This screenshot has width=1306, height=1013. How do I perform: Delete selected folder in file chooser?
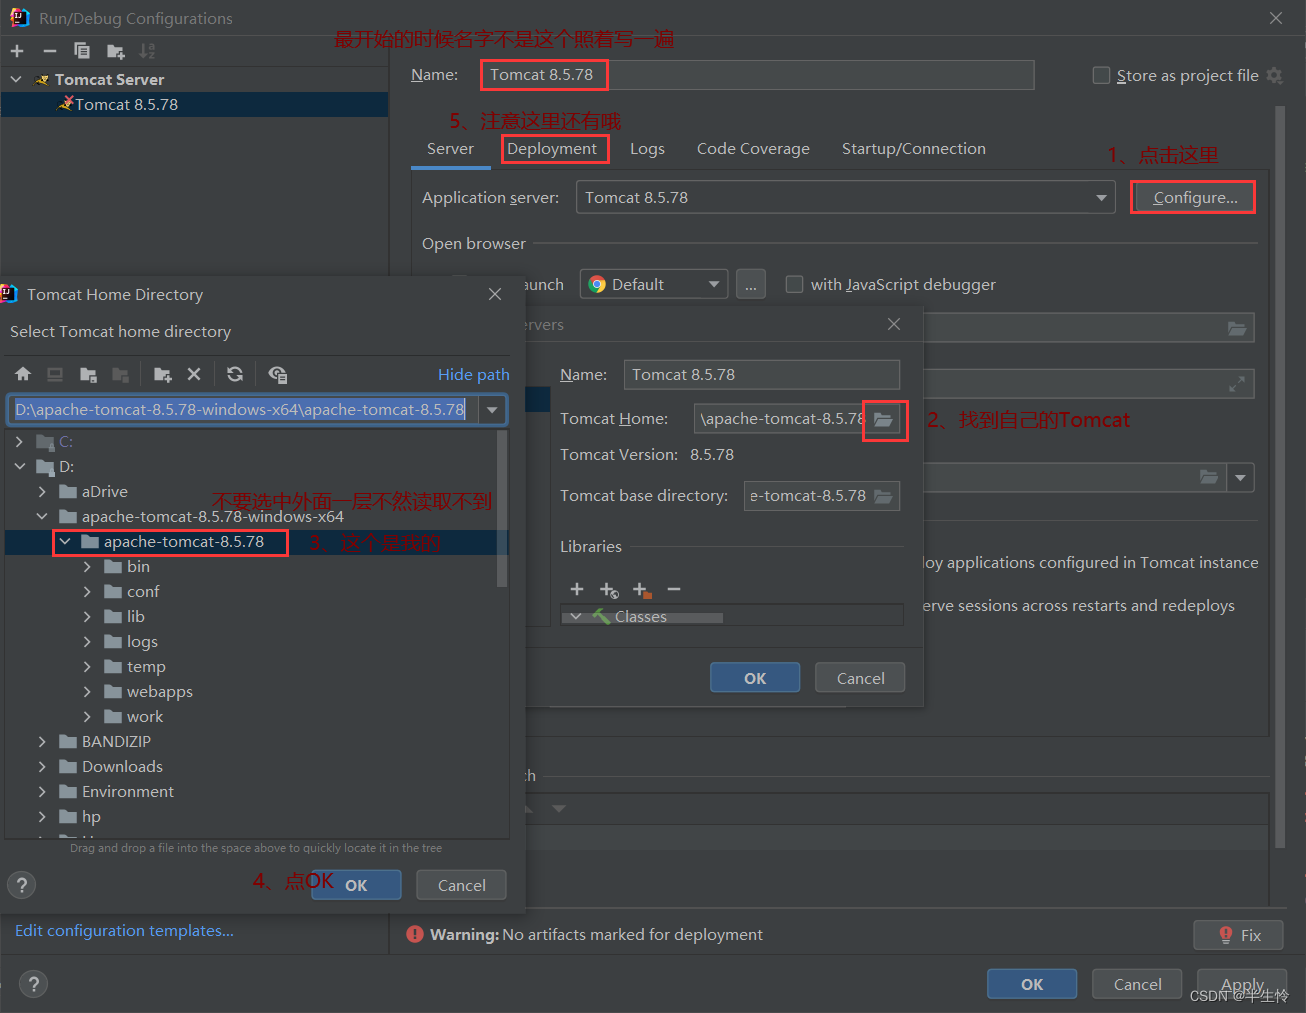click(x=194, y=374)
